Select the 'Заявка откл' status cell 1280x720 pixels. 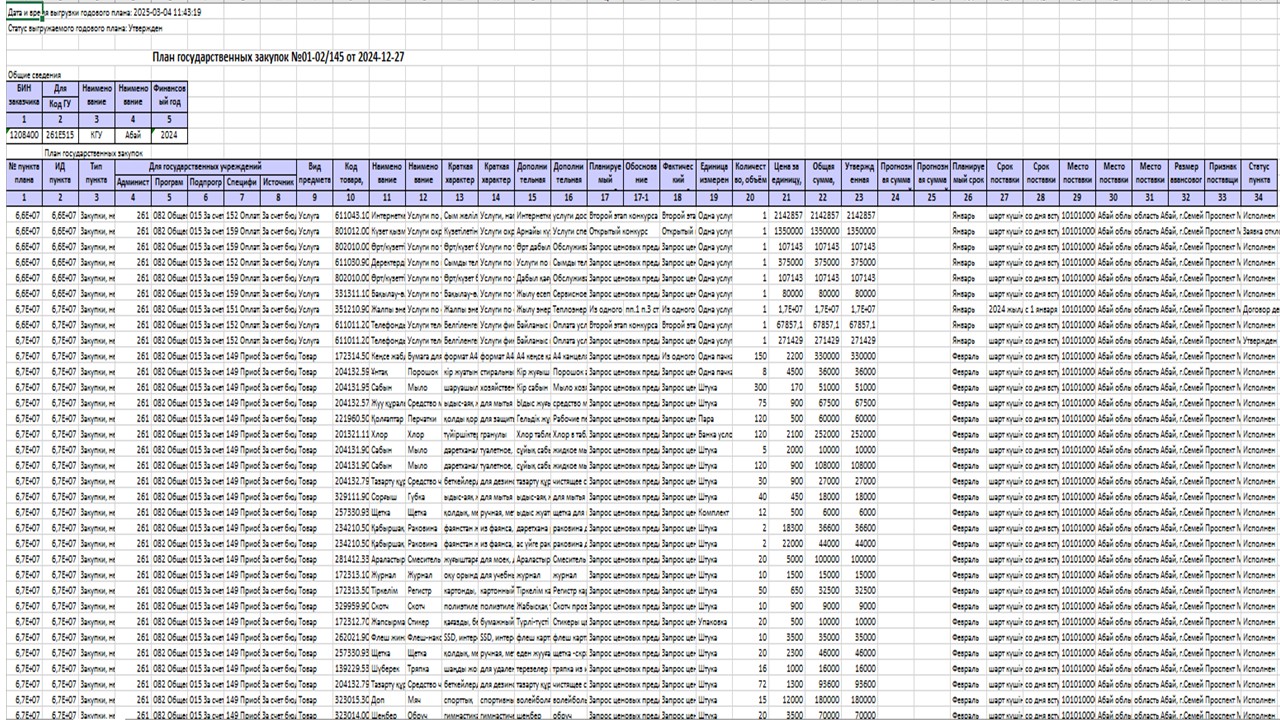[1259, 230]
